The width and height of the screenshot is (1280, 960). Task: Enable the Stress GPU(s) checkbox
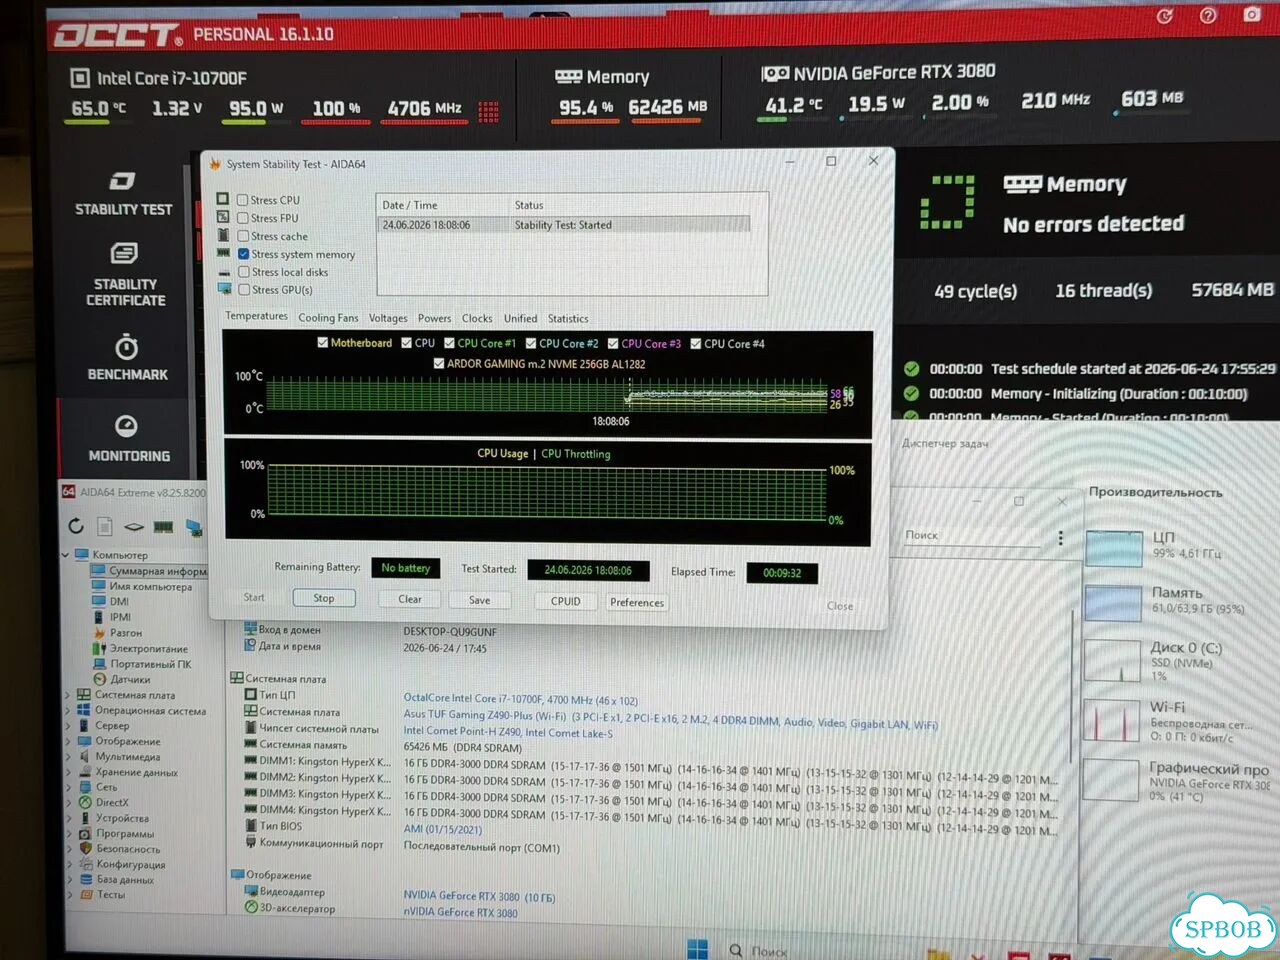click(x=243, y=290)
